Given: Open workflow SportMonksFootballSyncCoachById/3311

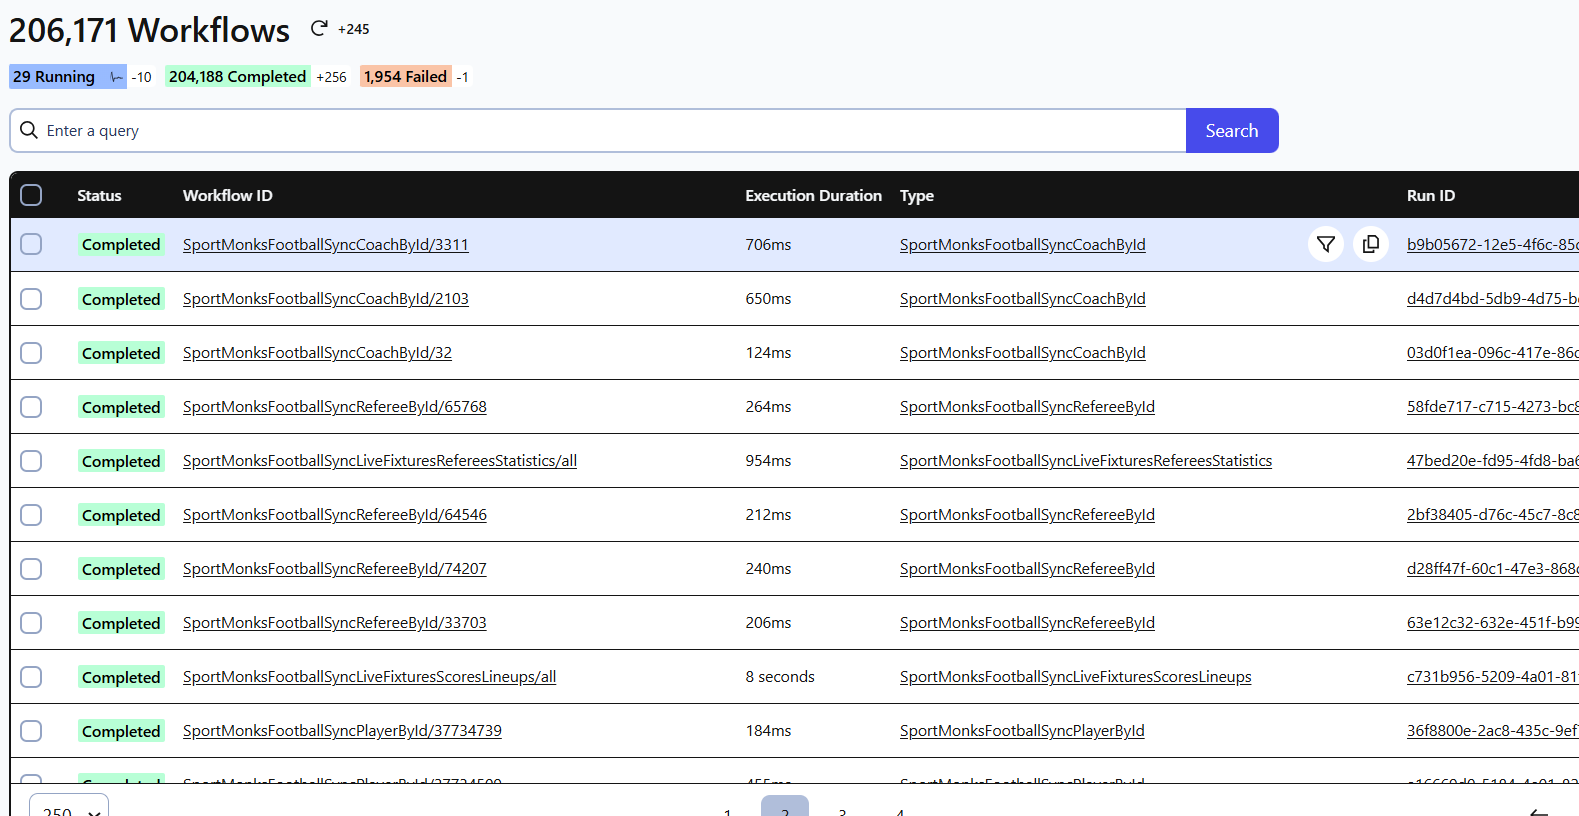Looking at the screenshot, I should click(x=325, y=245).
